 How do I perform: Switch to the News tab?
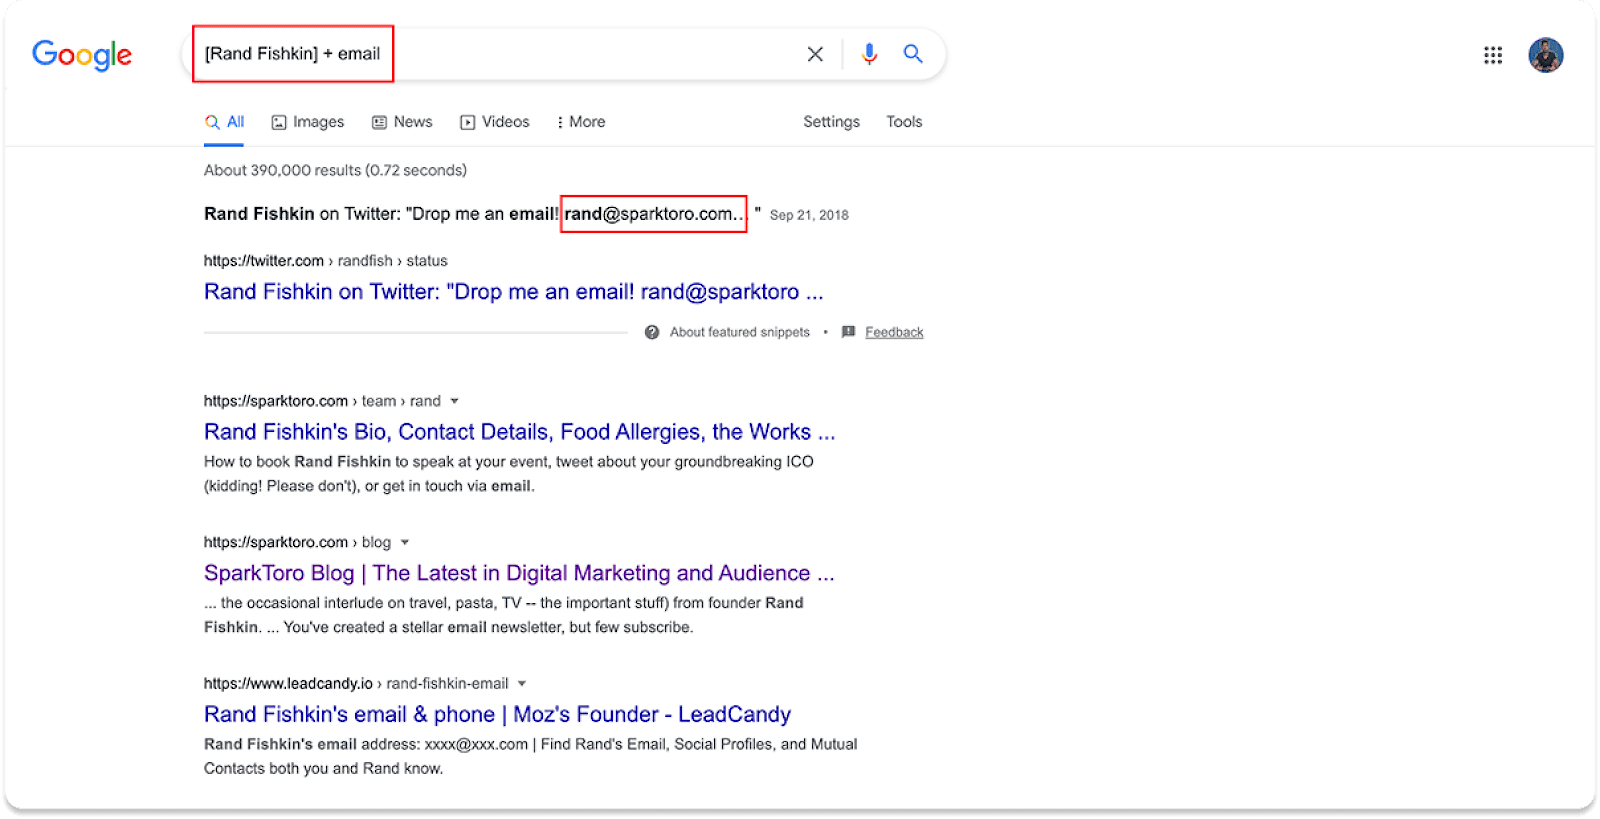[402, 122]
